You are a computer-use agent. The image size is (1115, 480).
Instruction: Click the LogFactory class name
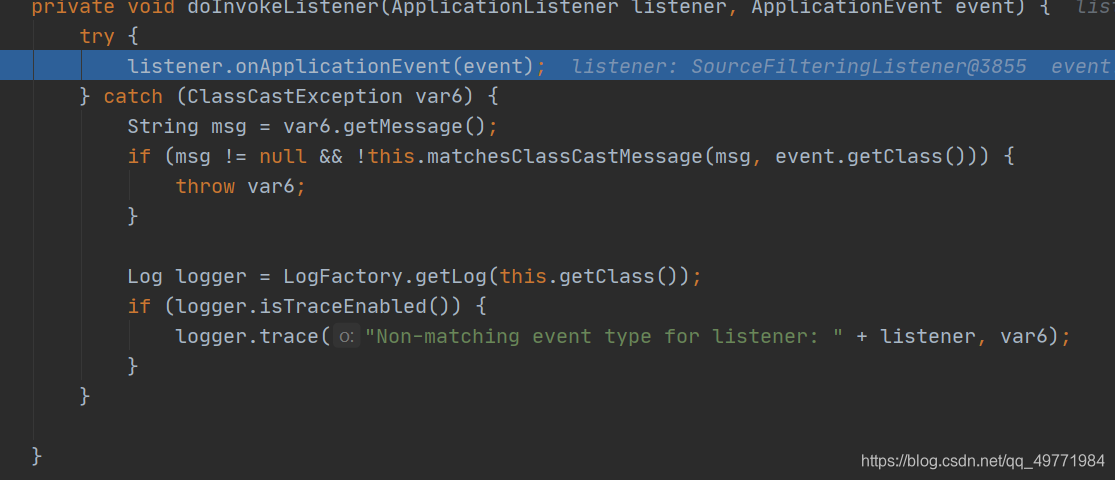[343, 276]
